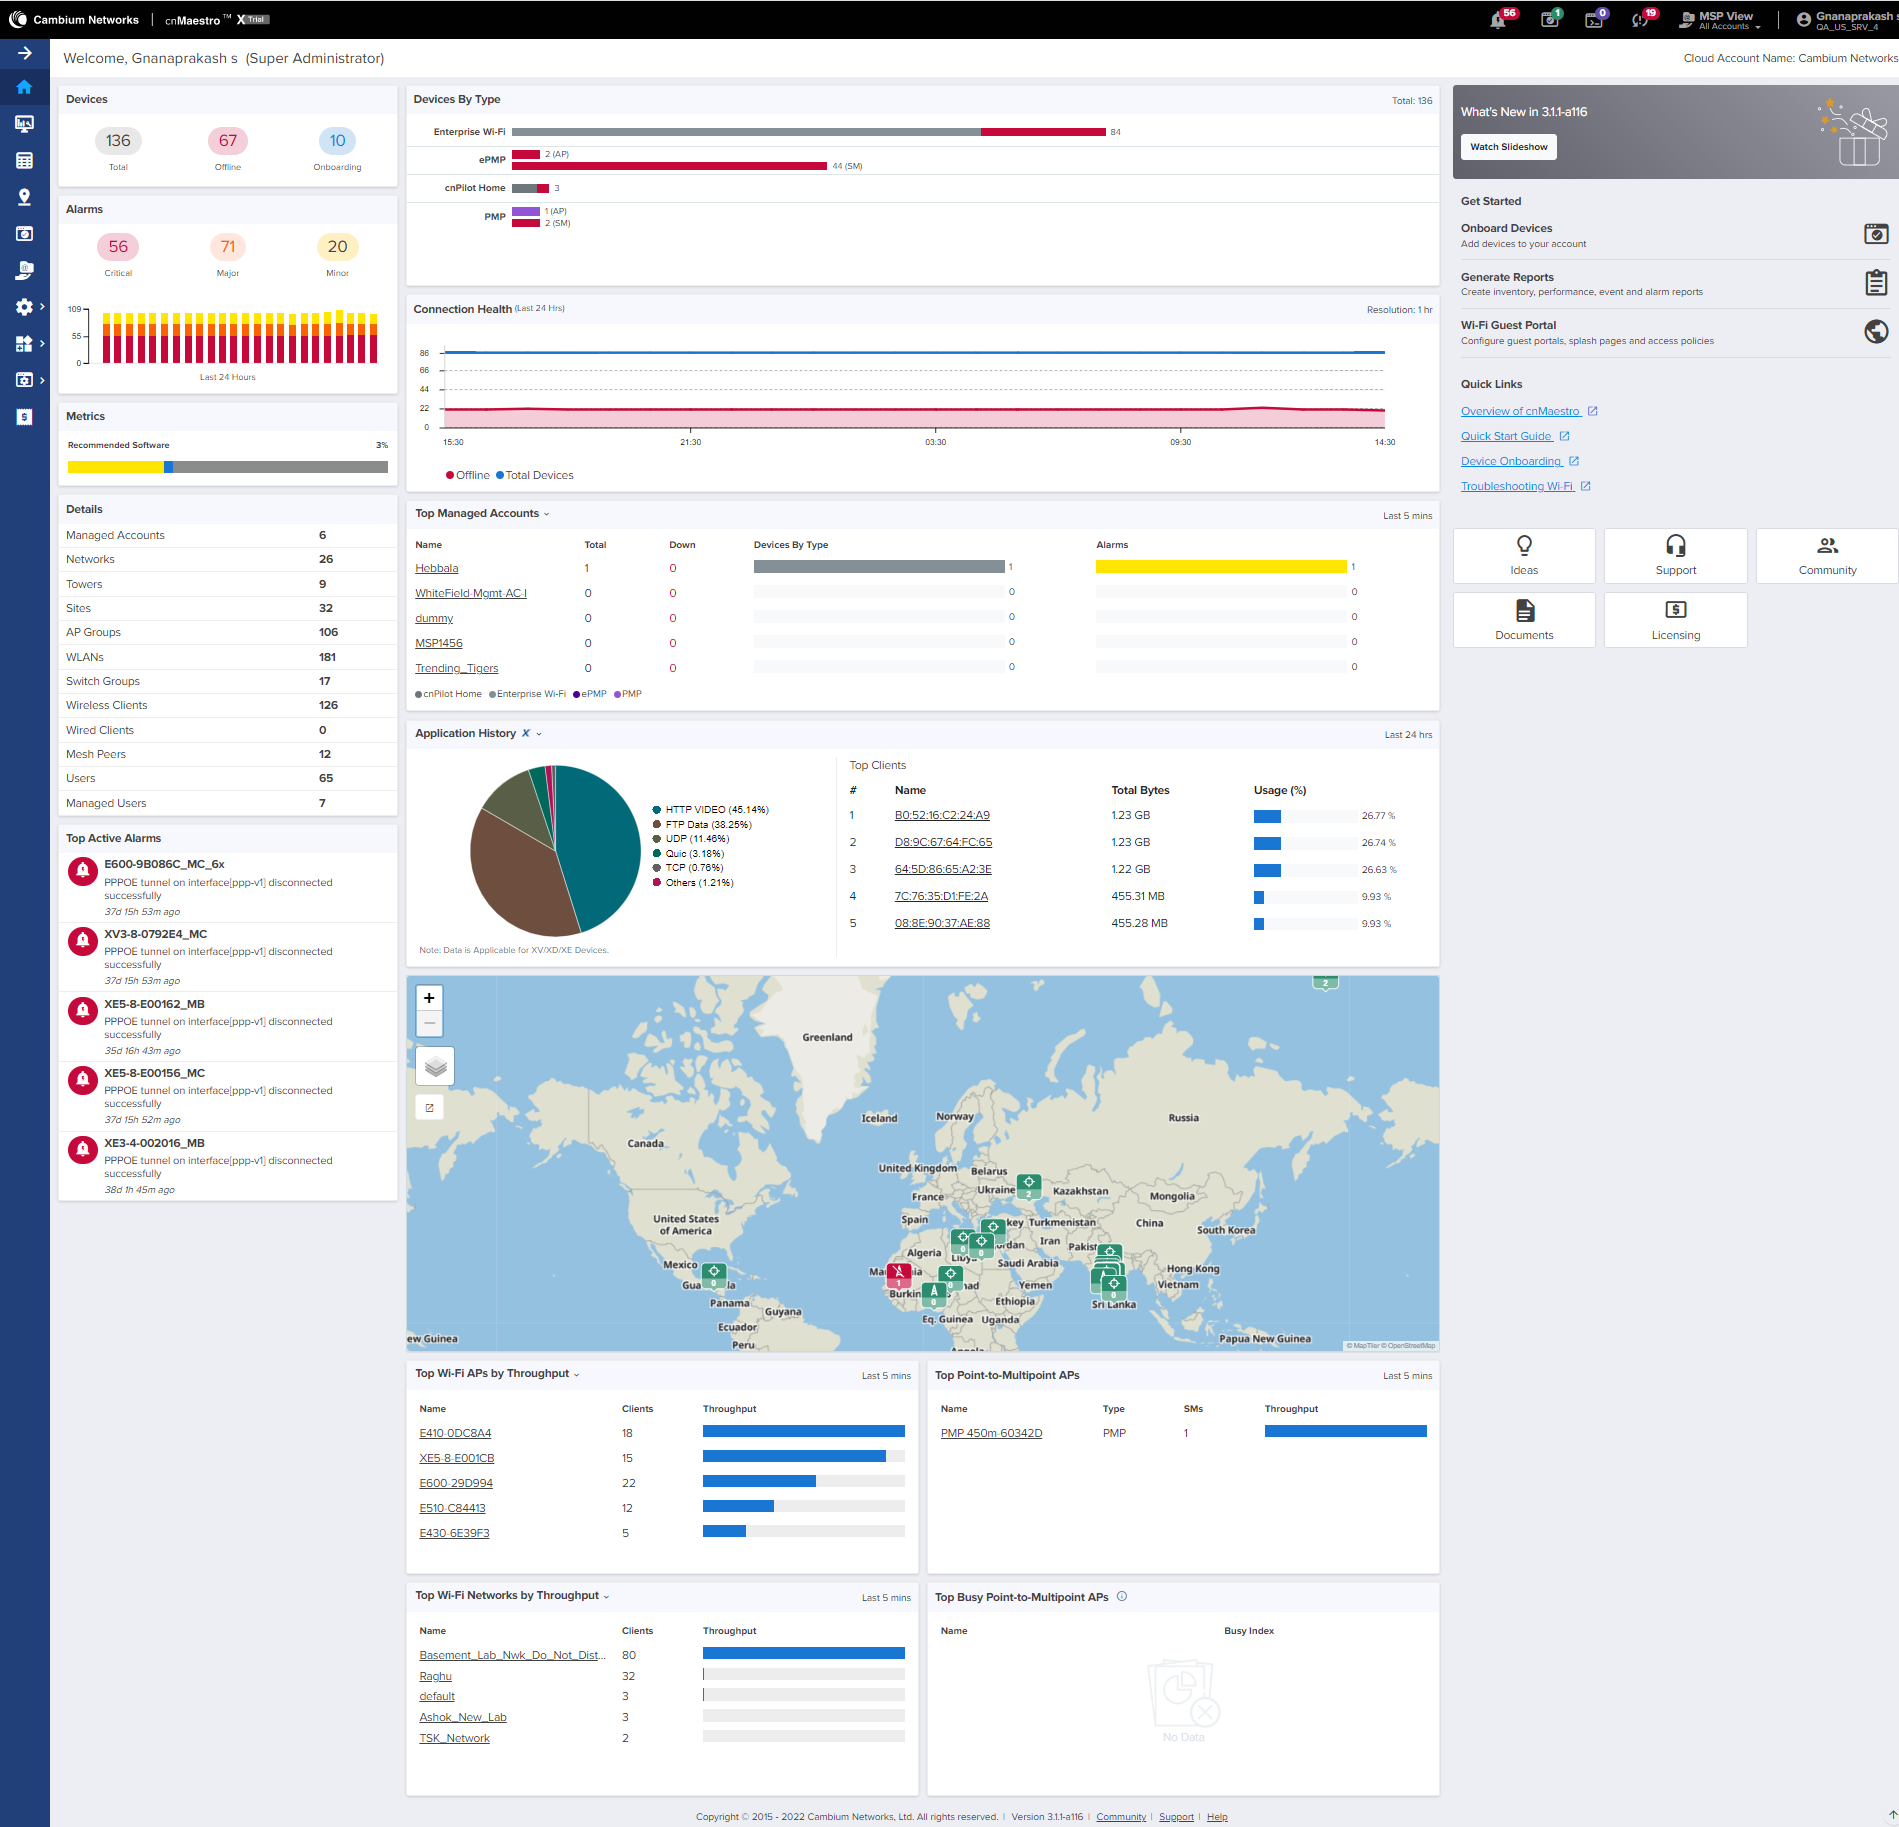
Task: Open the Onboard sidebar icon
Action: 25,234
